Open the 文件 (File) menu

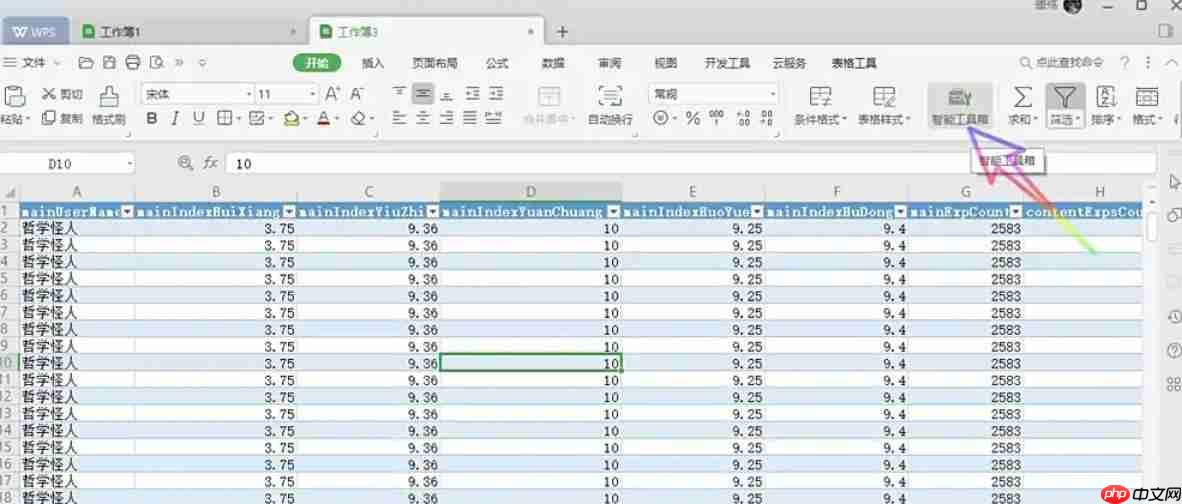[x=34, y=63]
